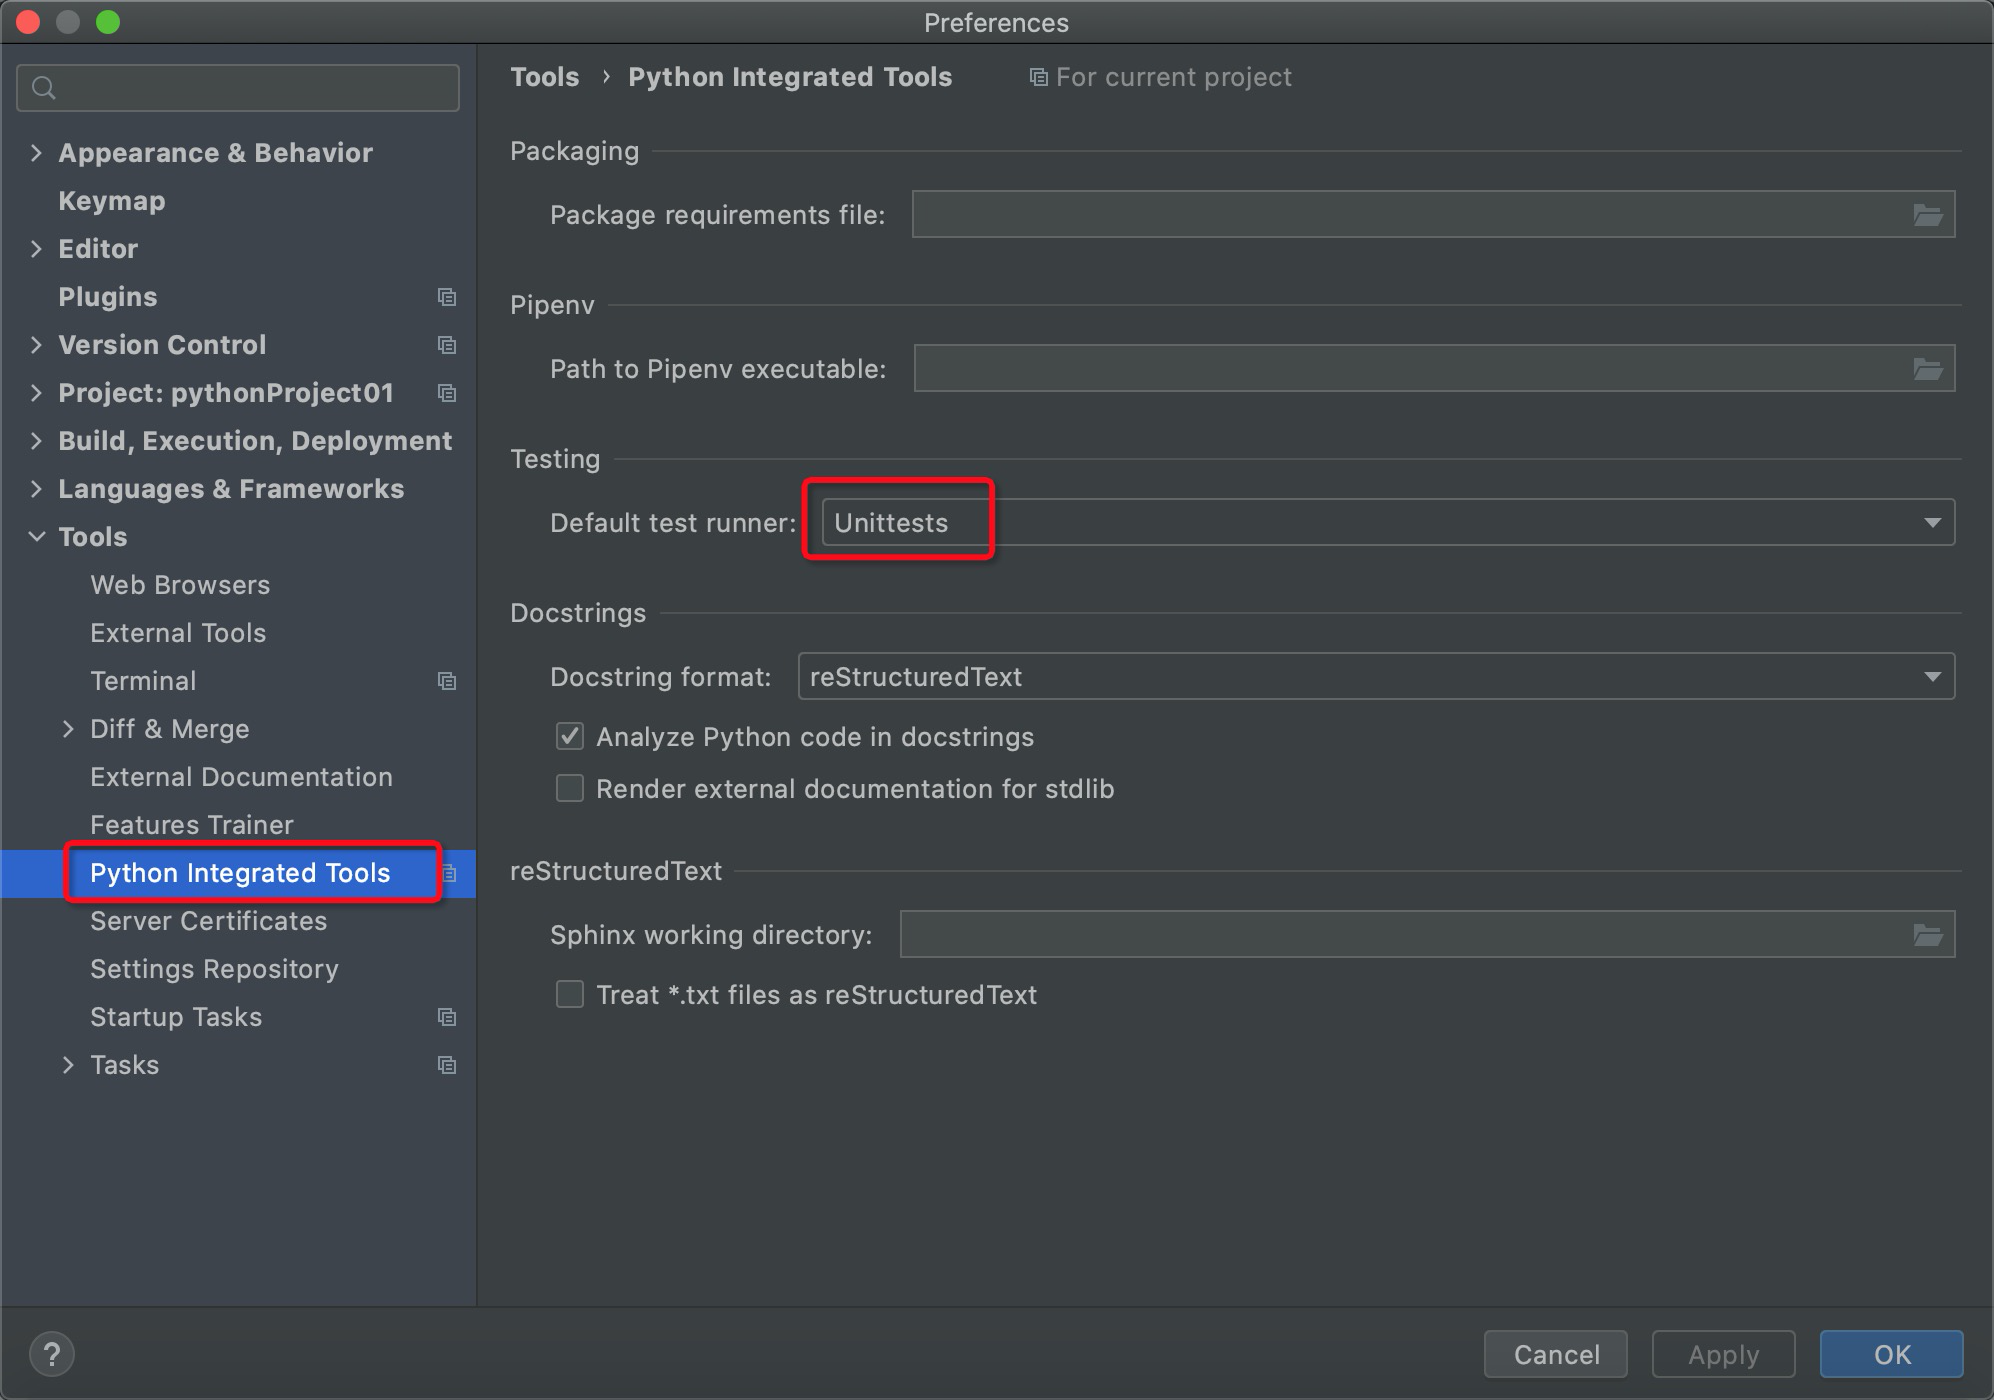Viewport: 1994px width, 1400px height.
Task: Click the browse folder icon for Sphinx working directory
Action: (1928, 933)
